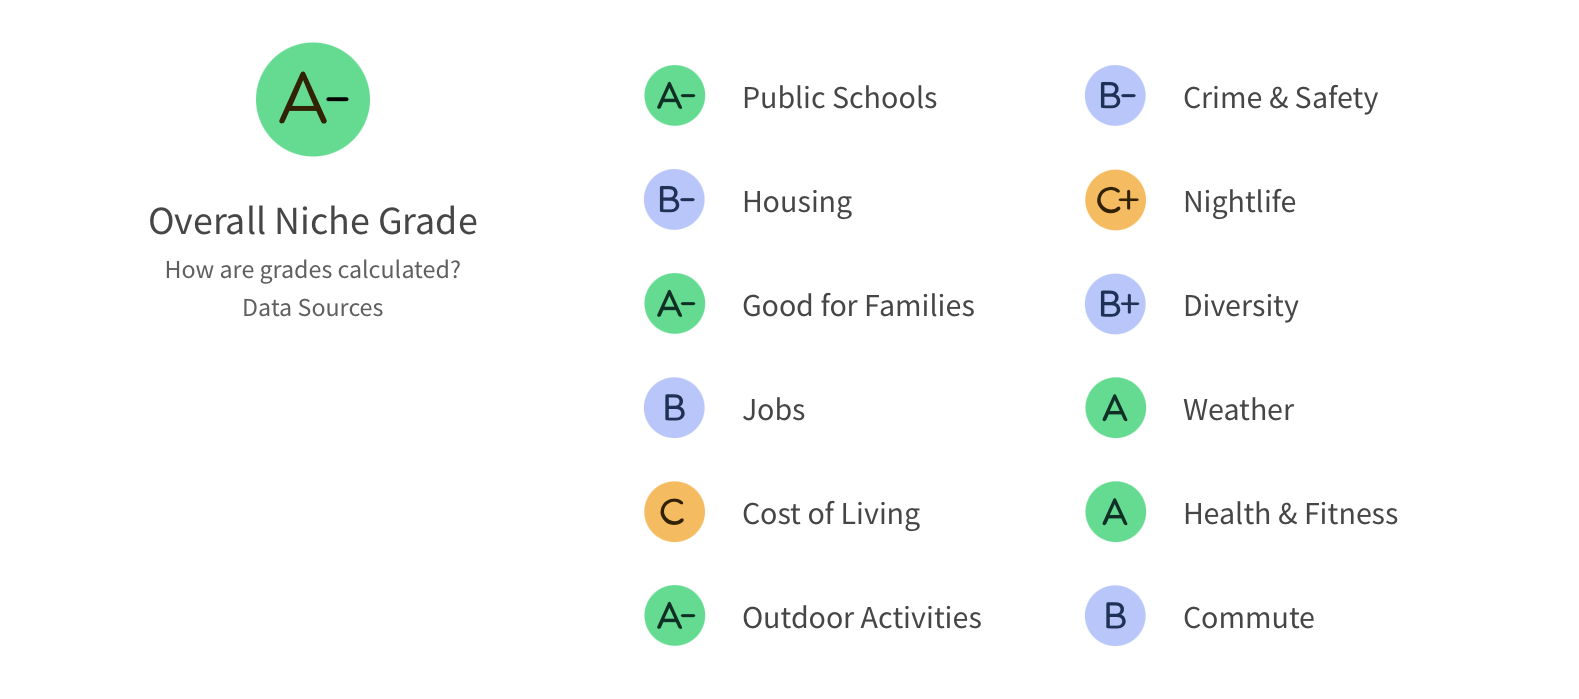Click the Crime & Safety B- badge

point(1115,96)
